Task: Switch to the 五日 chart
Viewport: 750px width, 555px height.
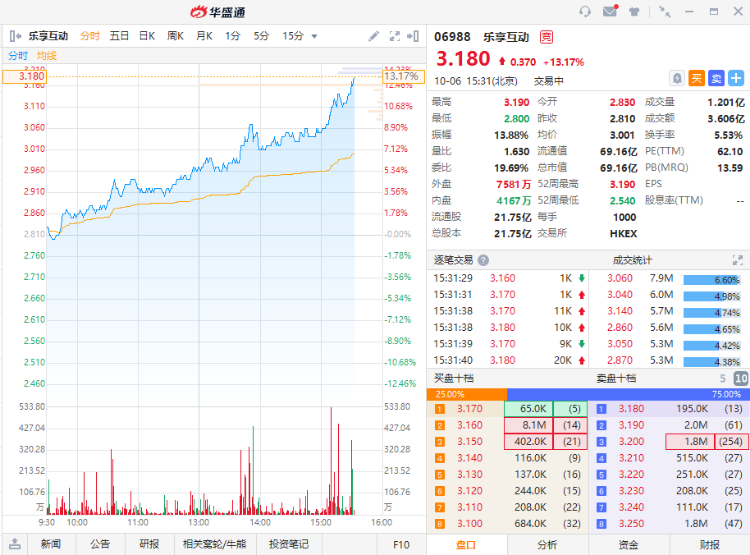Action: 119,36
